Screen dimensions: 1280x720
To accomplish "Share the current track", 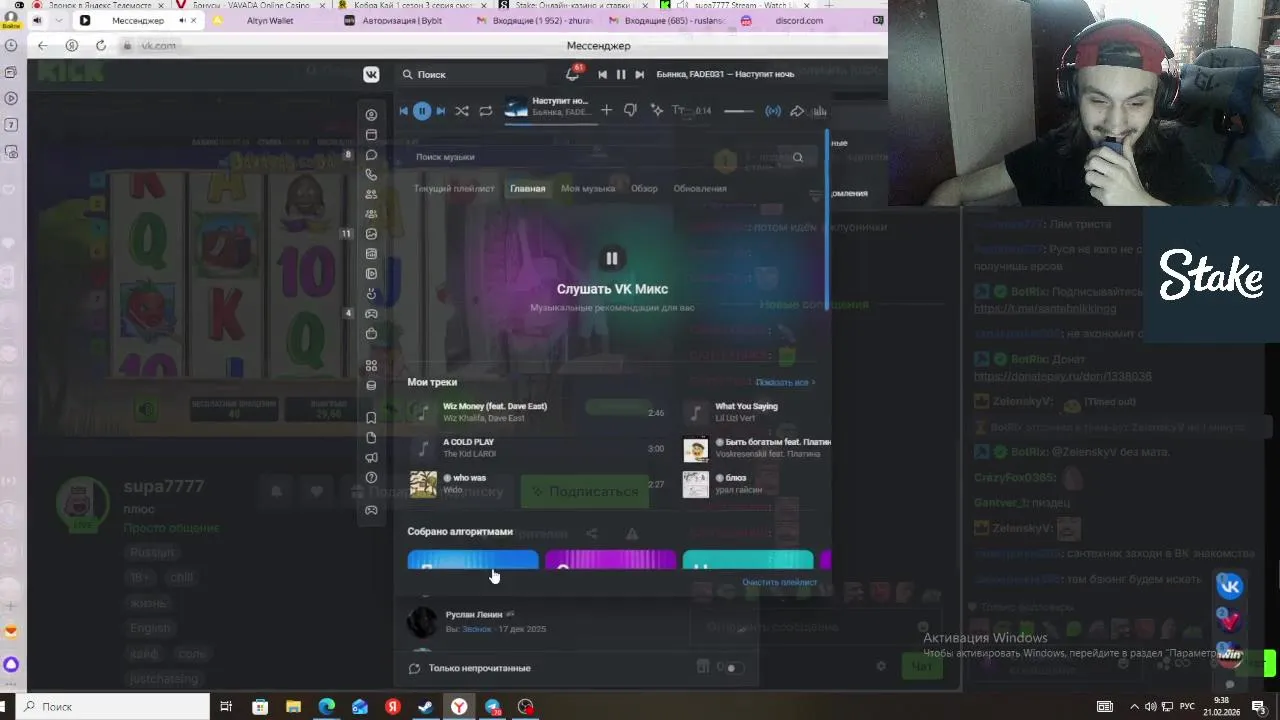I will [x=797, y=111].
